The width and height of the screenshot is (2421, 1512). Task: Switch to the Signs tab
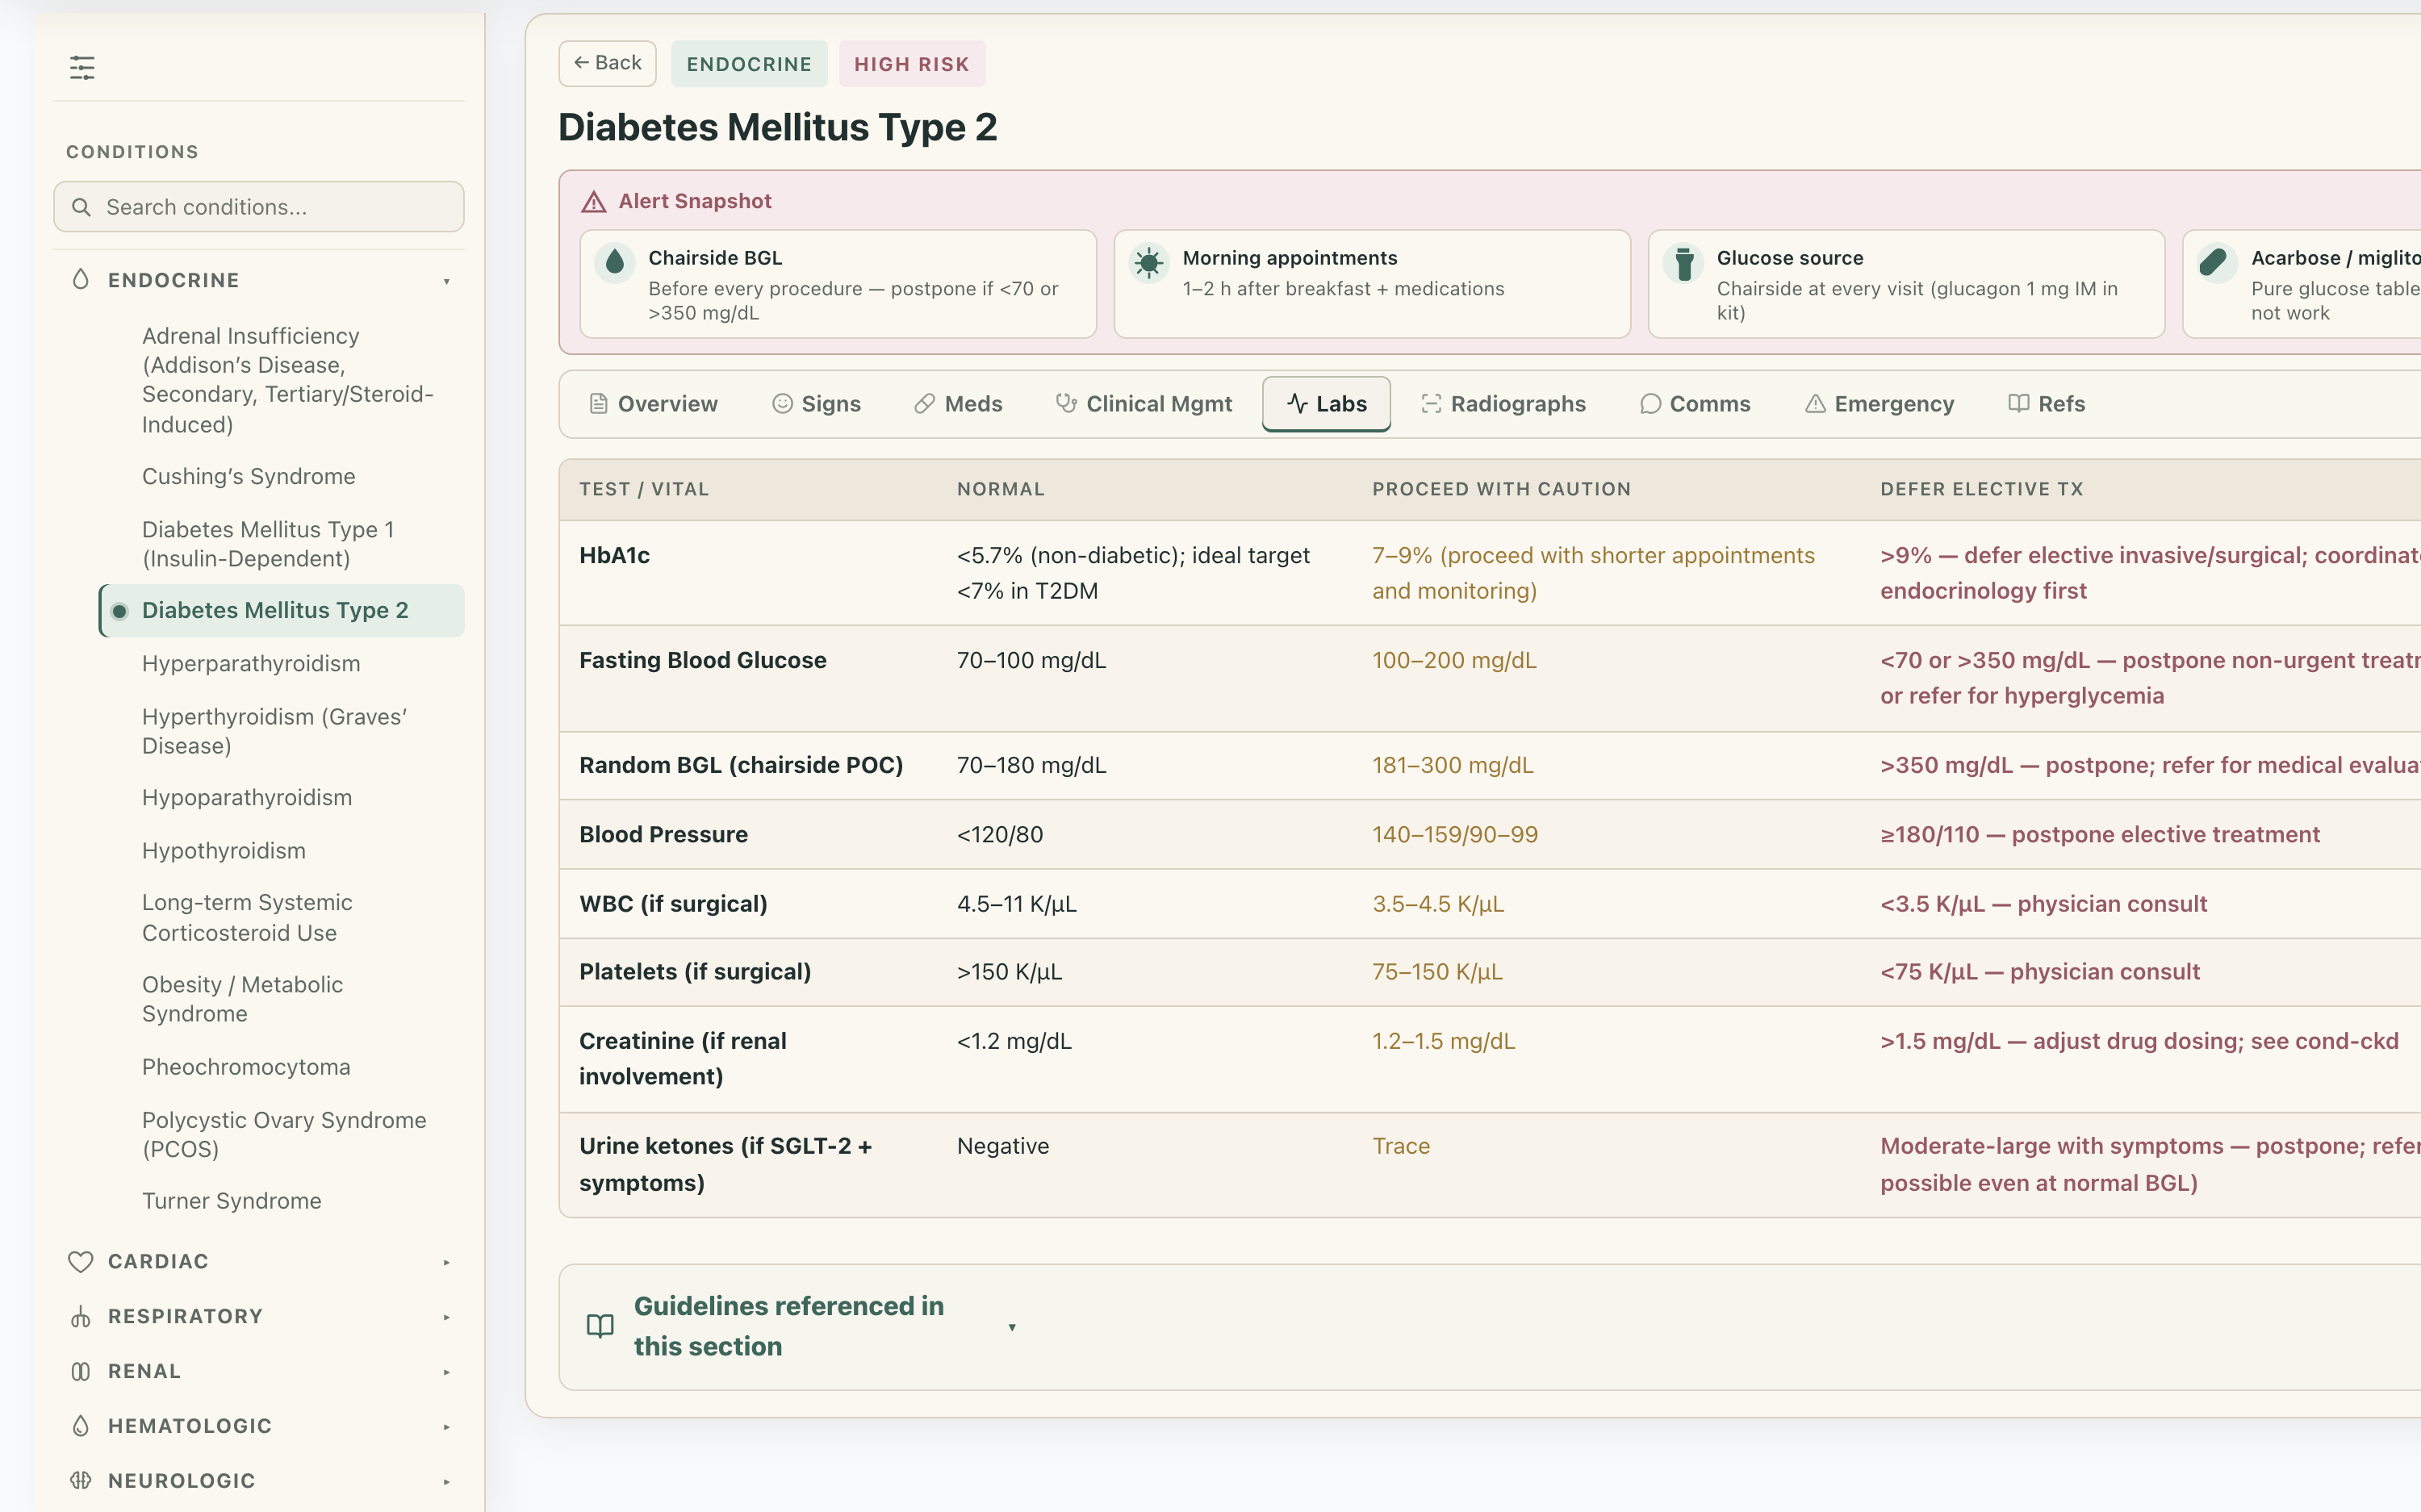pyautogui.click(x=816, y=404)
